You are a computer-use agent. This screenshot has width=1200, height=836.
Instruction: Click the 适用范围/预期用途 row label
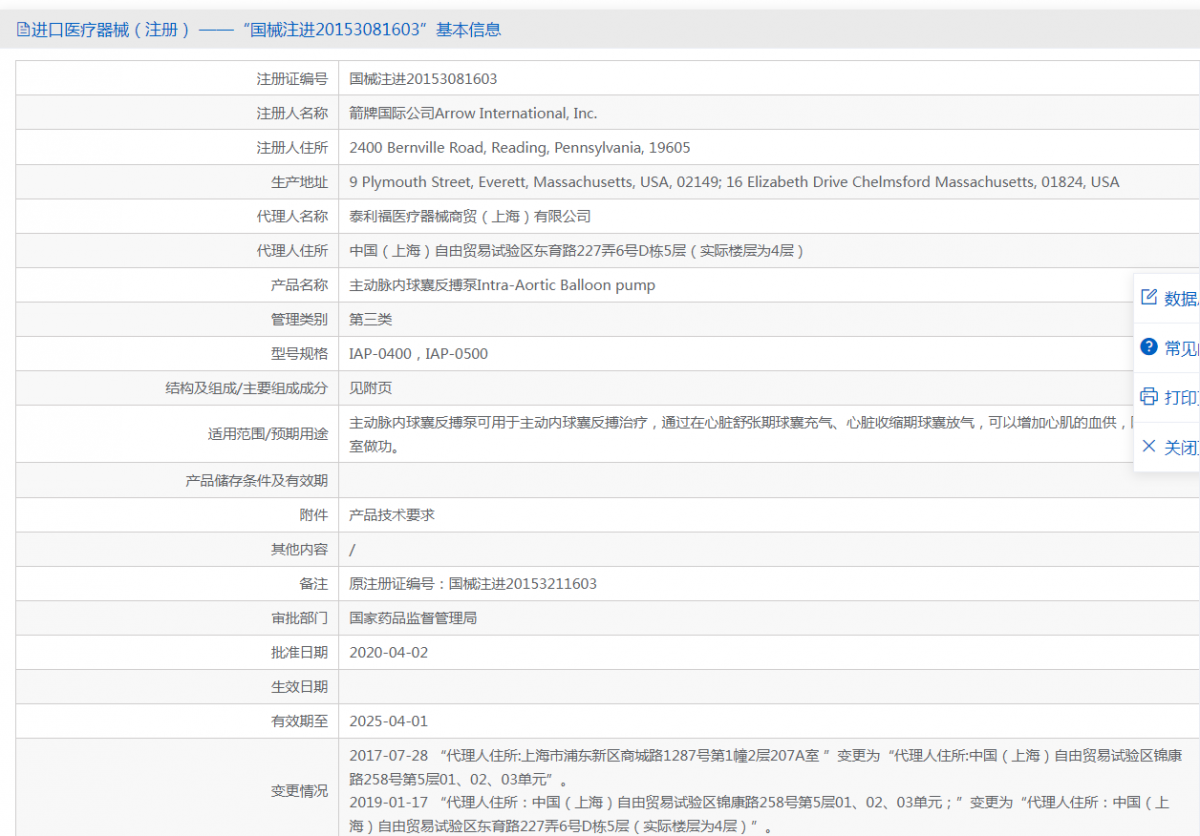pos(267,434)
